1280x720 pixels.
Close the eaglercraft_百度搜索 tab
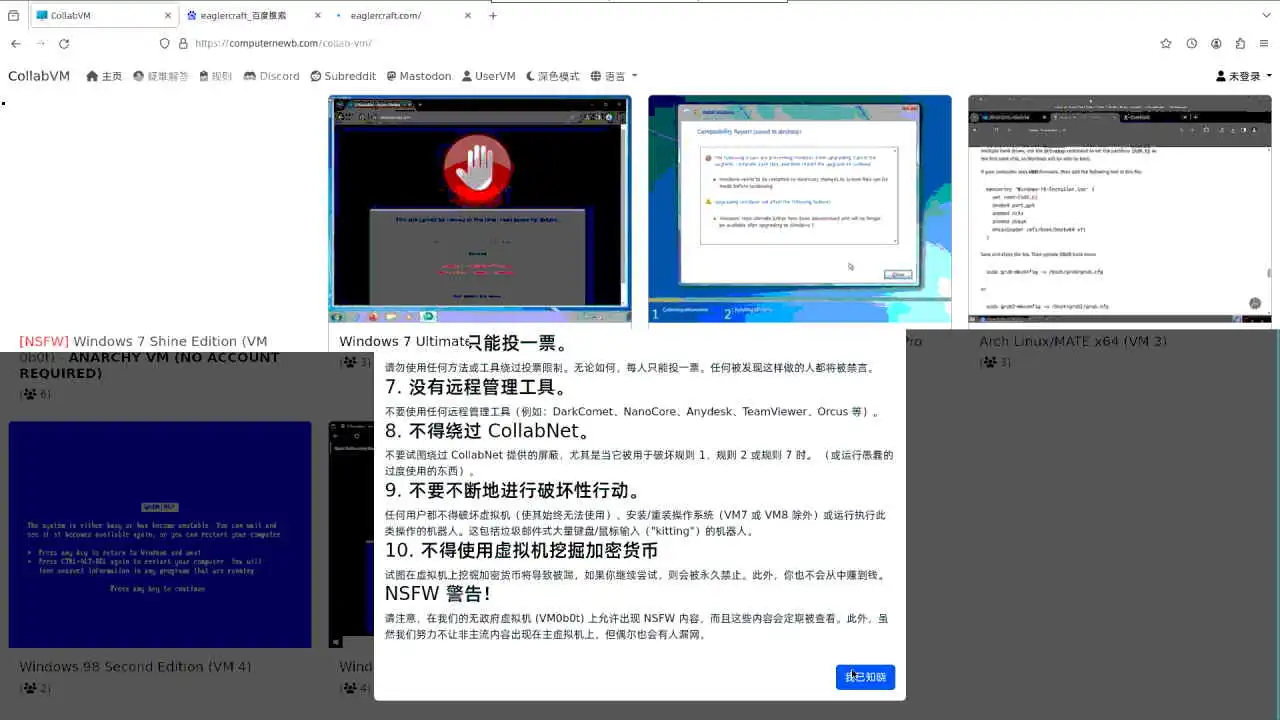pyautogui.click(x=317, y=15)
